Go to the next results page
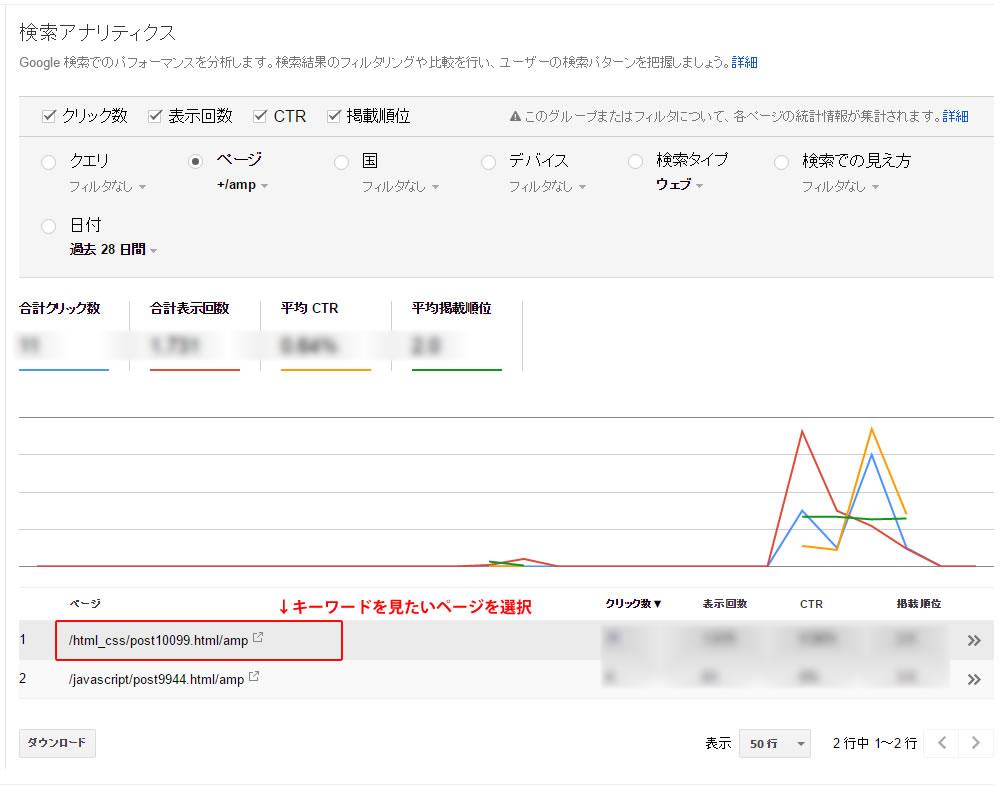1008x786 pixels. pyautogui.click(x=976, y=743)
